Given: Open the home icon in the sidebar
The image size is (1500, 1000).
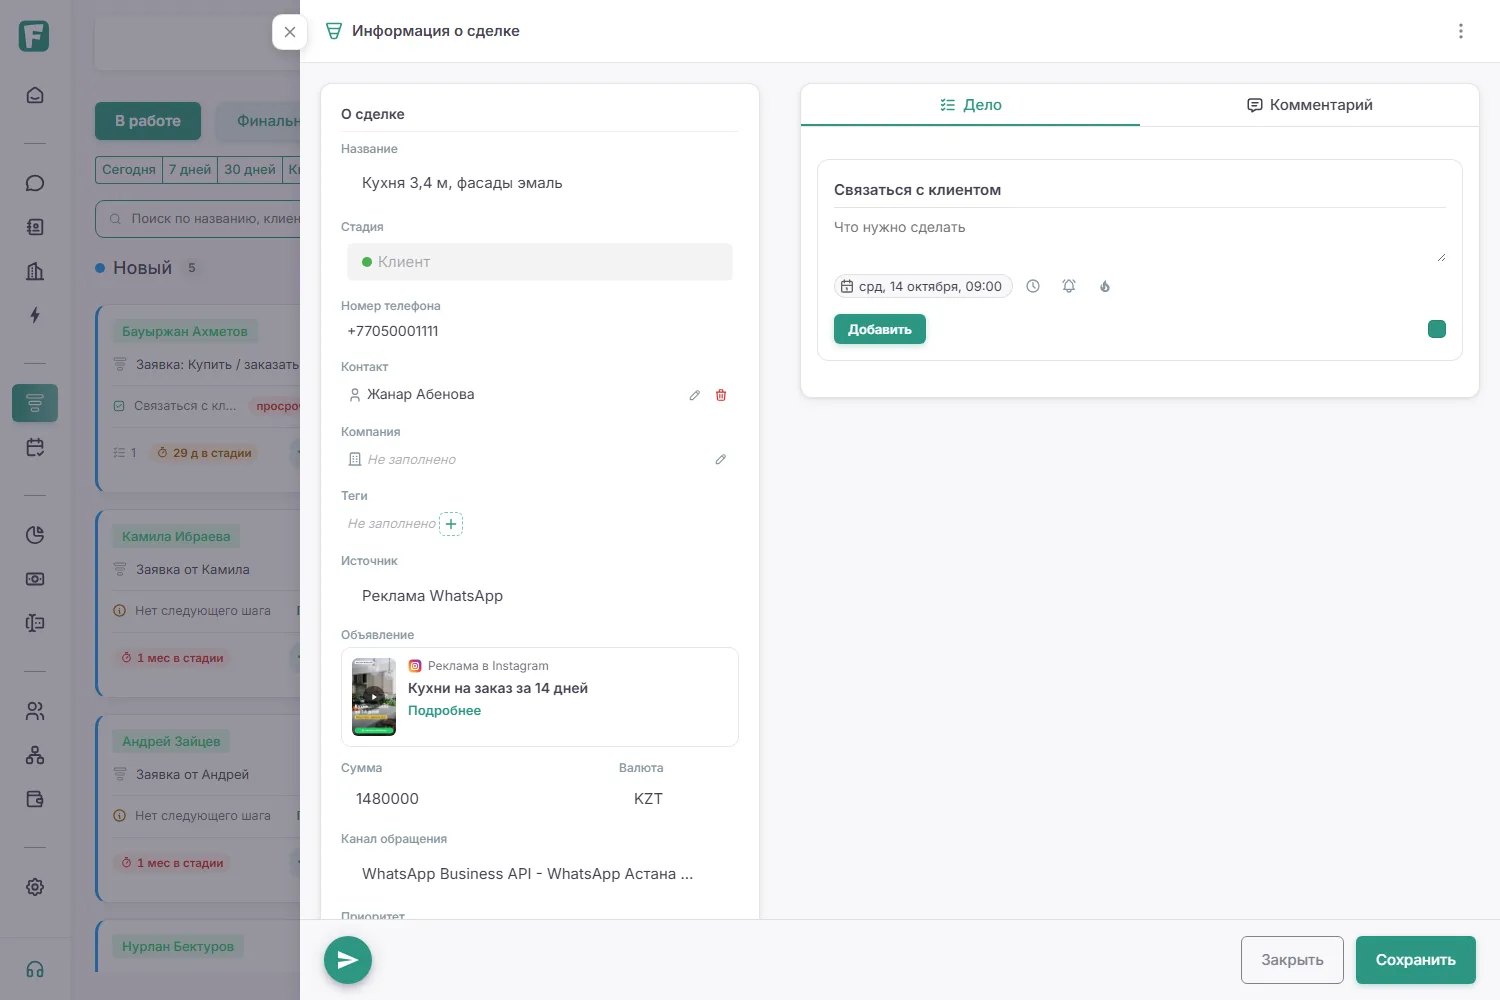Looking at the screenshot, I should (35, 96).
